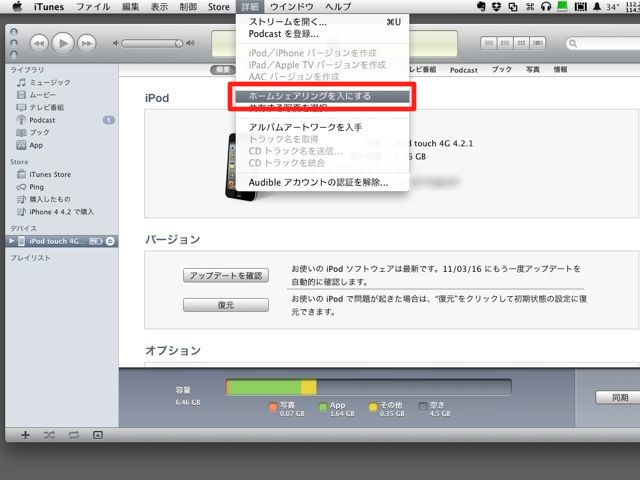The height and width of the screenshot is (480, 640).
Task: Click the green App segment of capacity bar
Action: (x=264, y=387)
